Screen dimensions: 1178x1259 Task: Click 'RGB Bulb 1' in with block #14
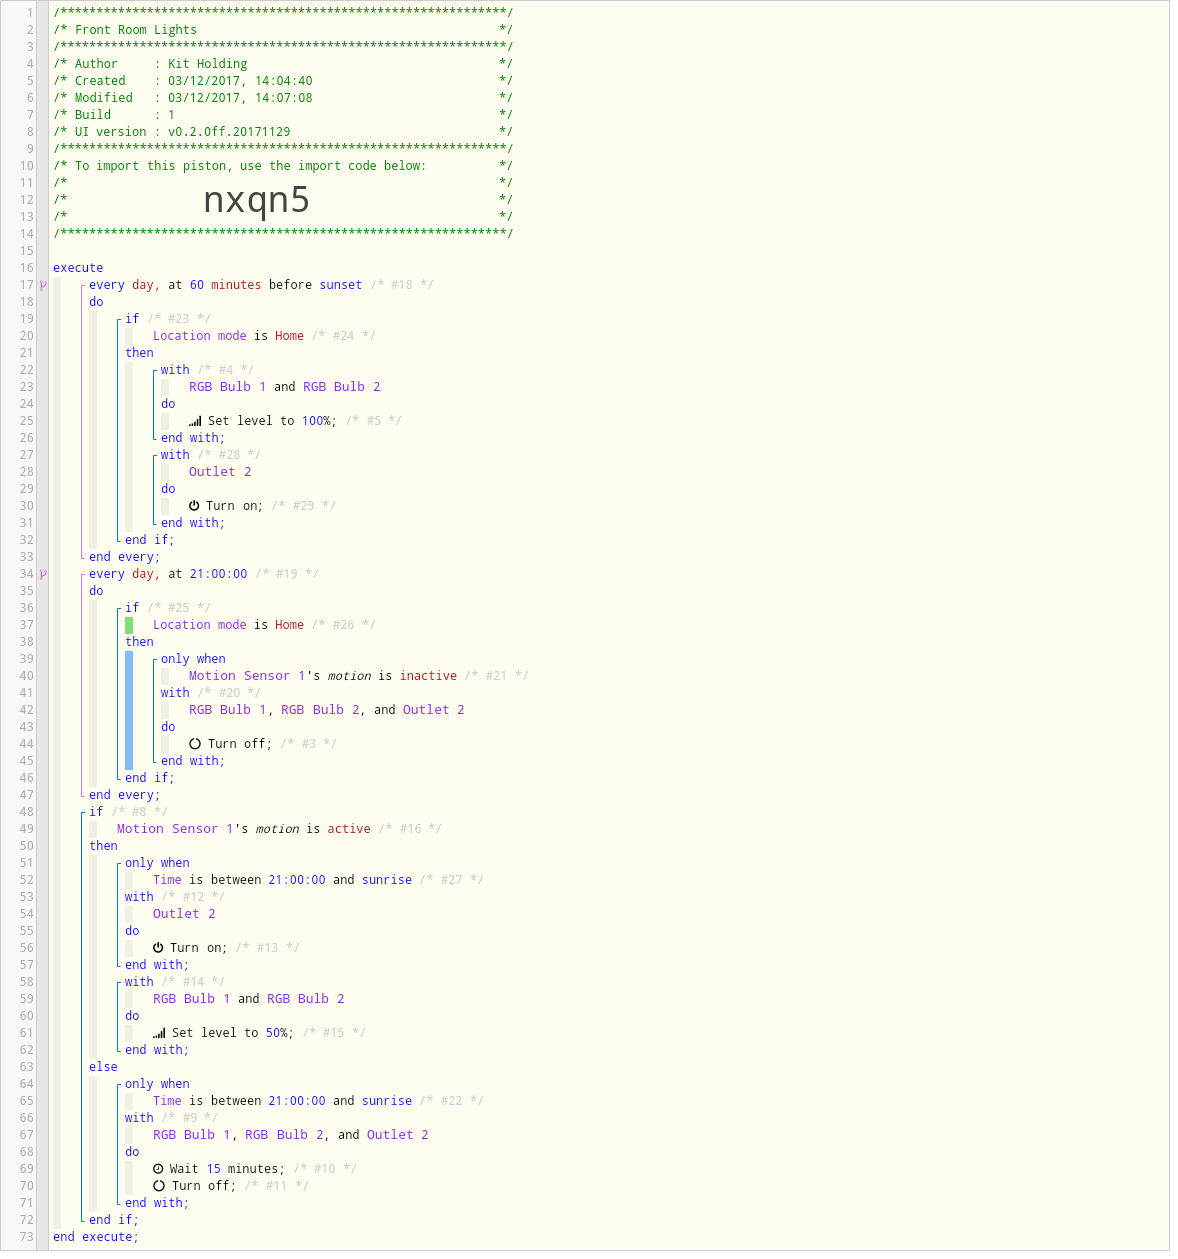click(x=192, y=999)
